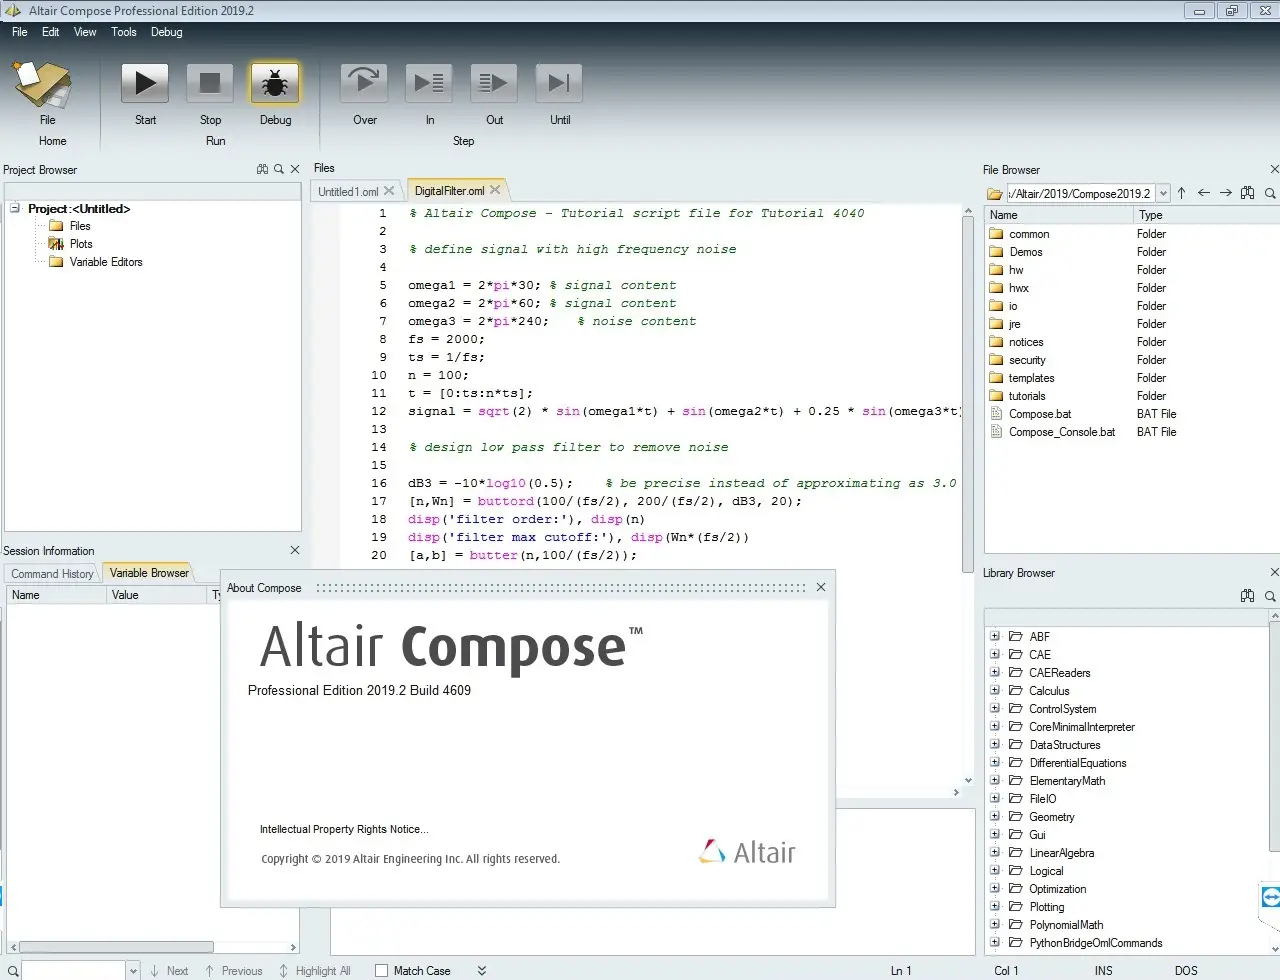Close the About Compose dialog
Screen dimensions: 1280x980
pos(821,587)
